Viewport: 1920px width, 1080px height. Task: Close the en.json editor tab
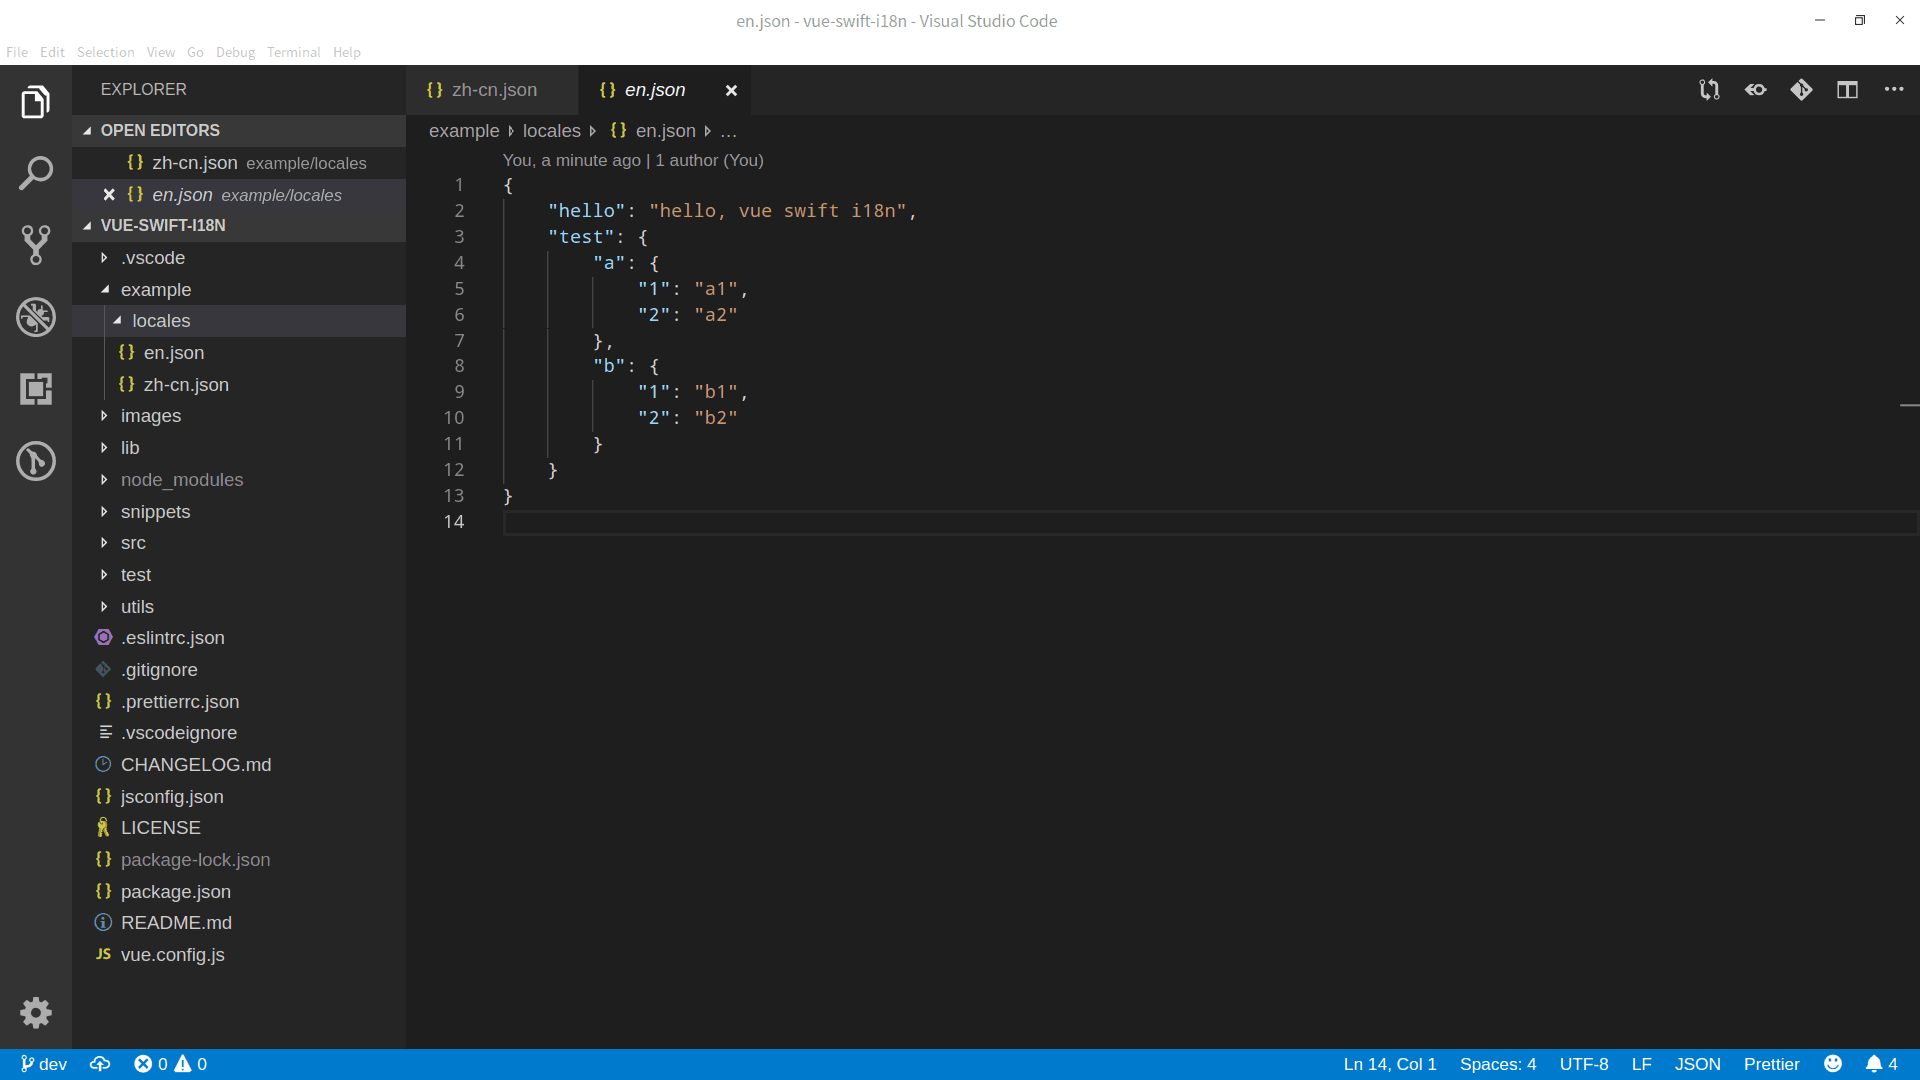[731, 90]
